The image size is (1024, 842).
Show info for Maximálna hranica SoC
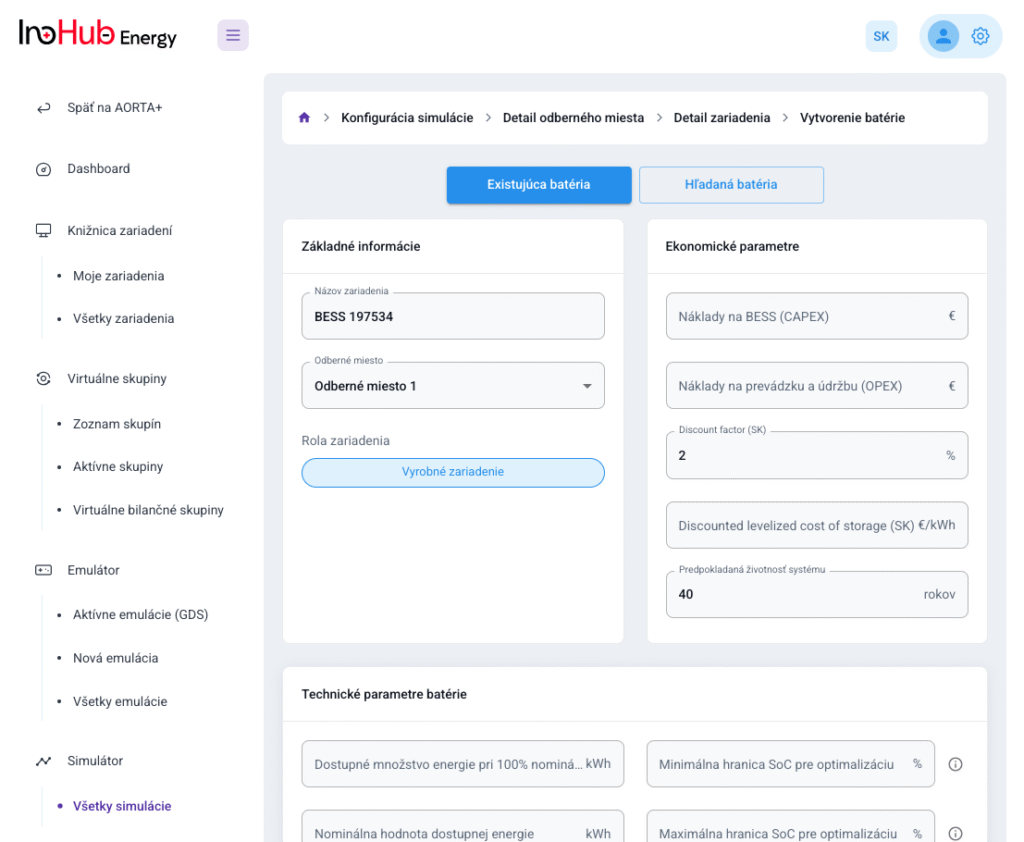[x=955, y=833]
